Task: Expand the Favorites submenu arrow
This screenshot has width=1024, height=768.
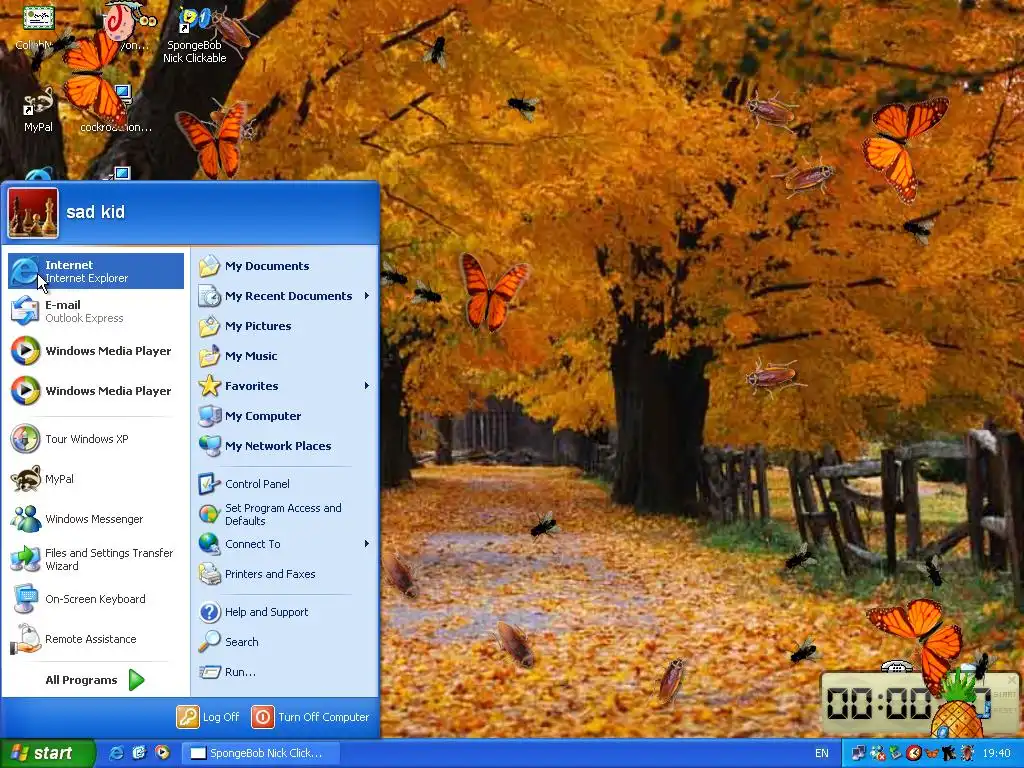Action: [367, 386]
